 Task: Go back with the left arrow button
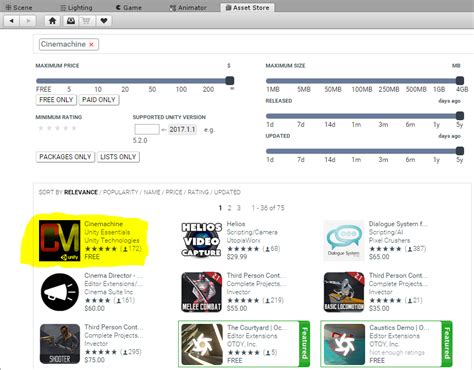pos(12,21)
